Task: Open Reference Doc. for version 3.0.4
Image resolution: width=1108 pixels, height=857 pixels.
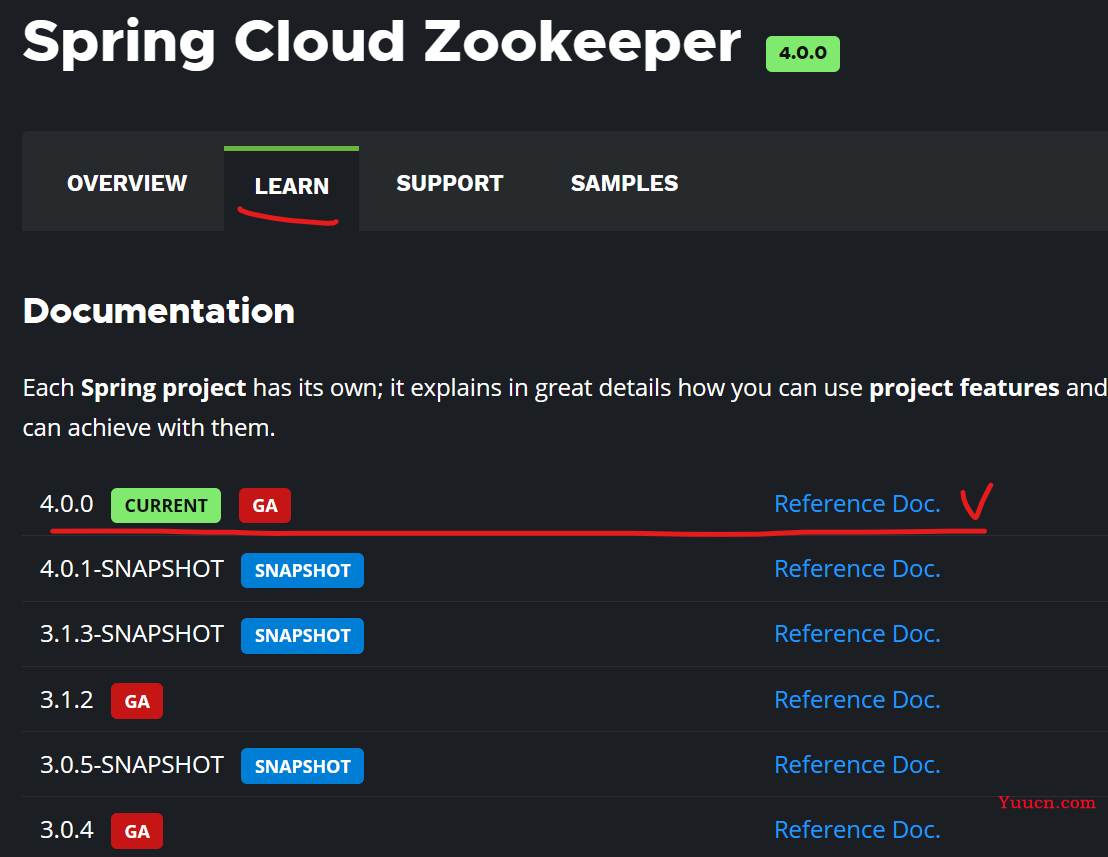Action: pyautogui.click(x=857, y=829)
